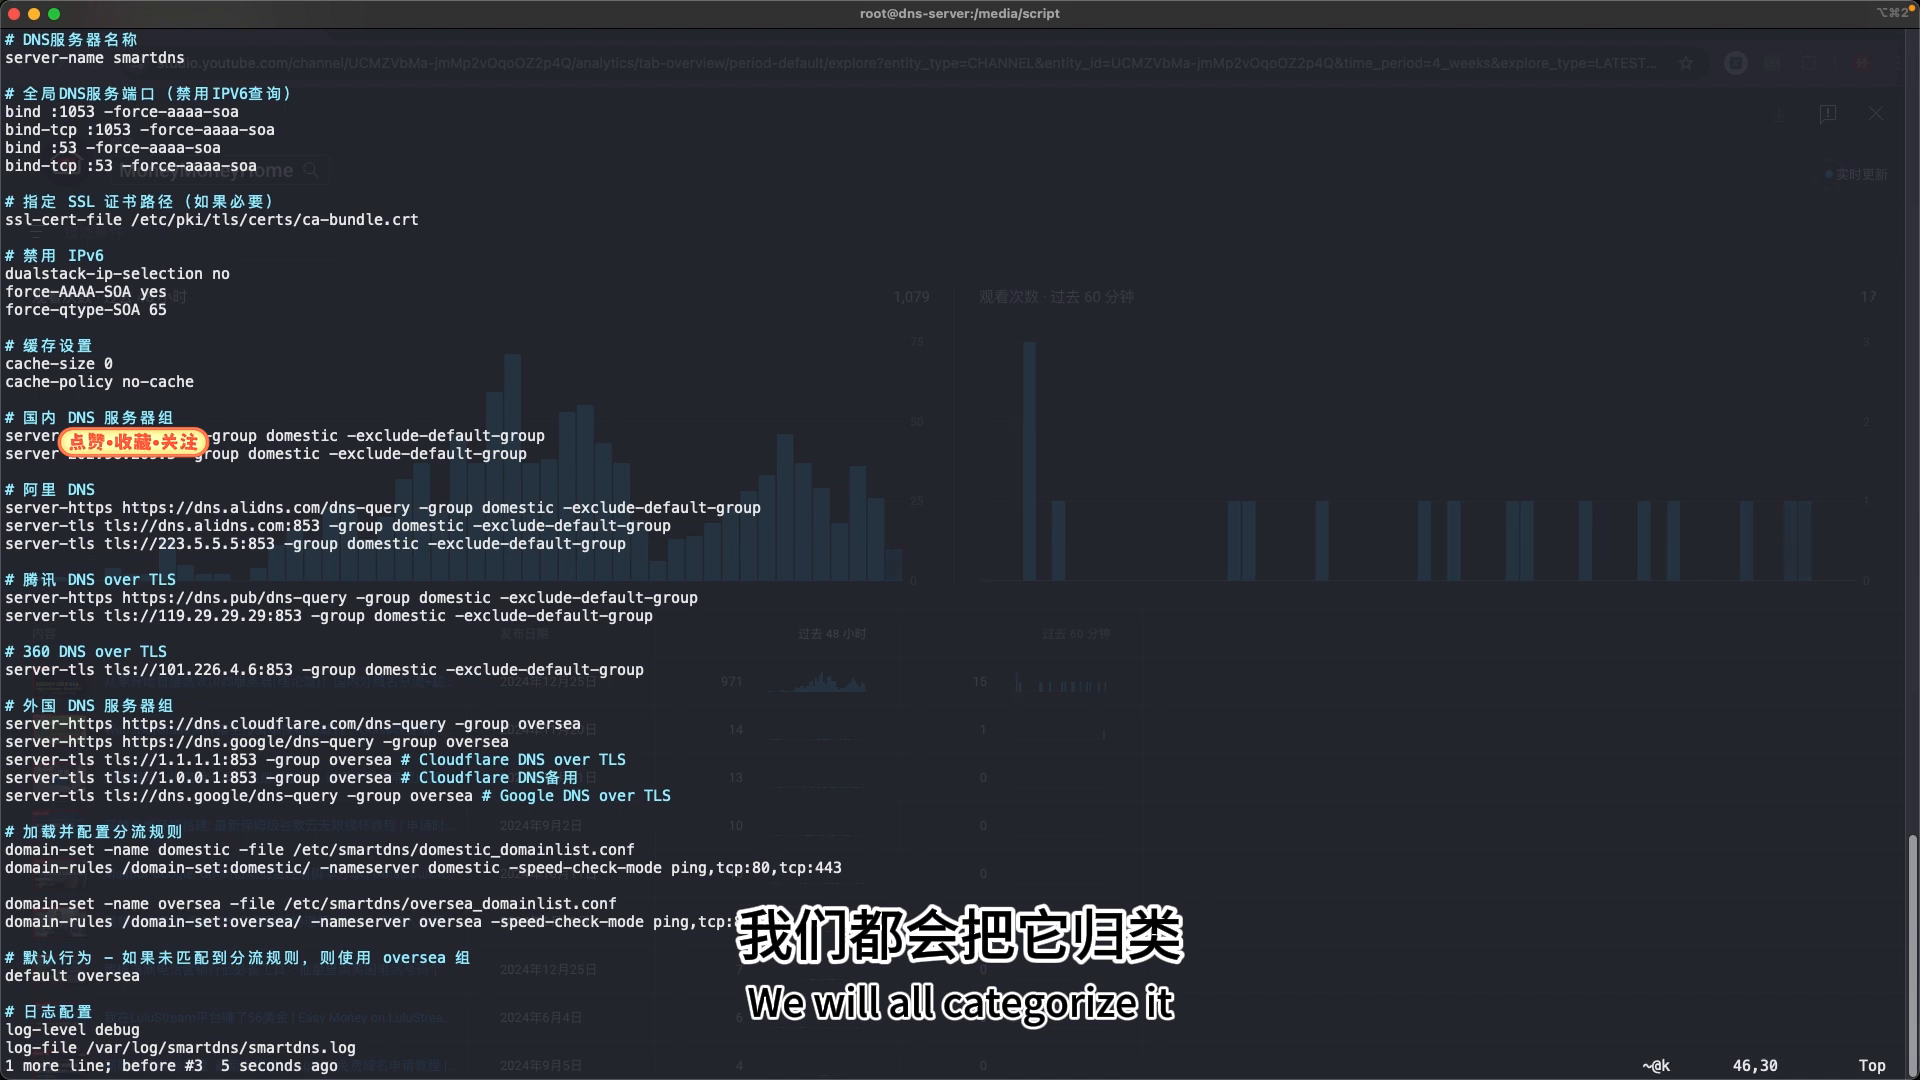Click the server-https dns.alidns.com/dns-query line
Viewport: 1920px width, 1080px height.
(383, 508)
